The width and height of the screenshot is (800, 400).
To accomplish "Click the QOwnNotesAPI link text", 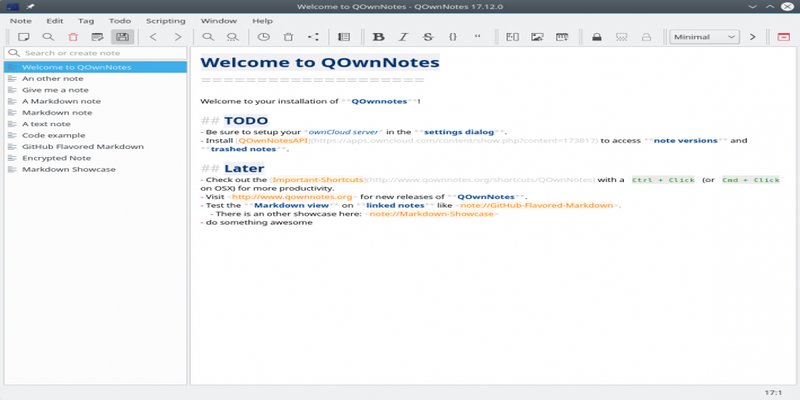I will point(272,140).
